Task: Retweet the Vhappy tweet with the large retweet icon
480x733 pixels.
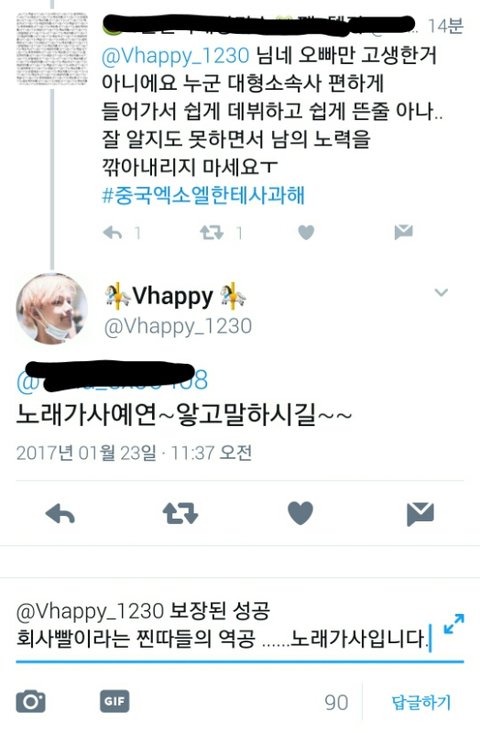Action: coord(180,513)
